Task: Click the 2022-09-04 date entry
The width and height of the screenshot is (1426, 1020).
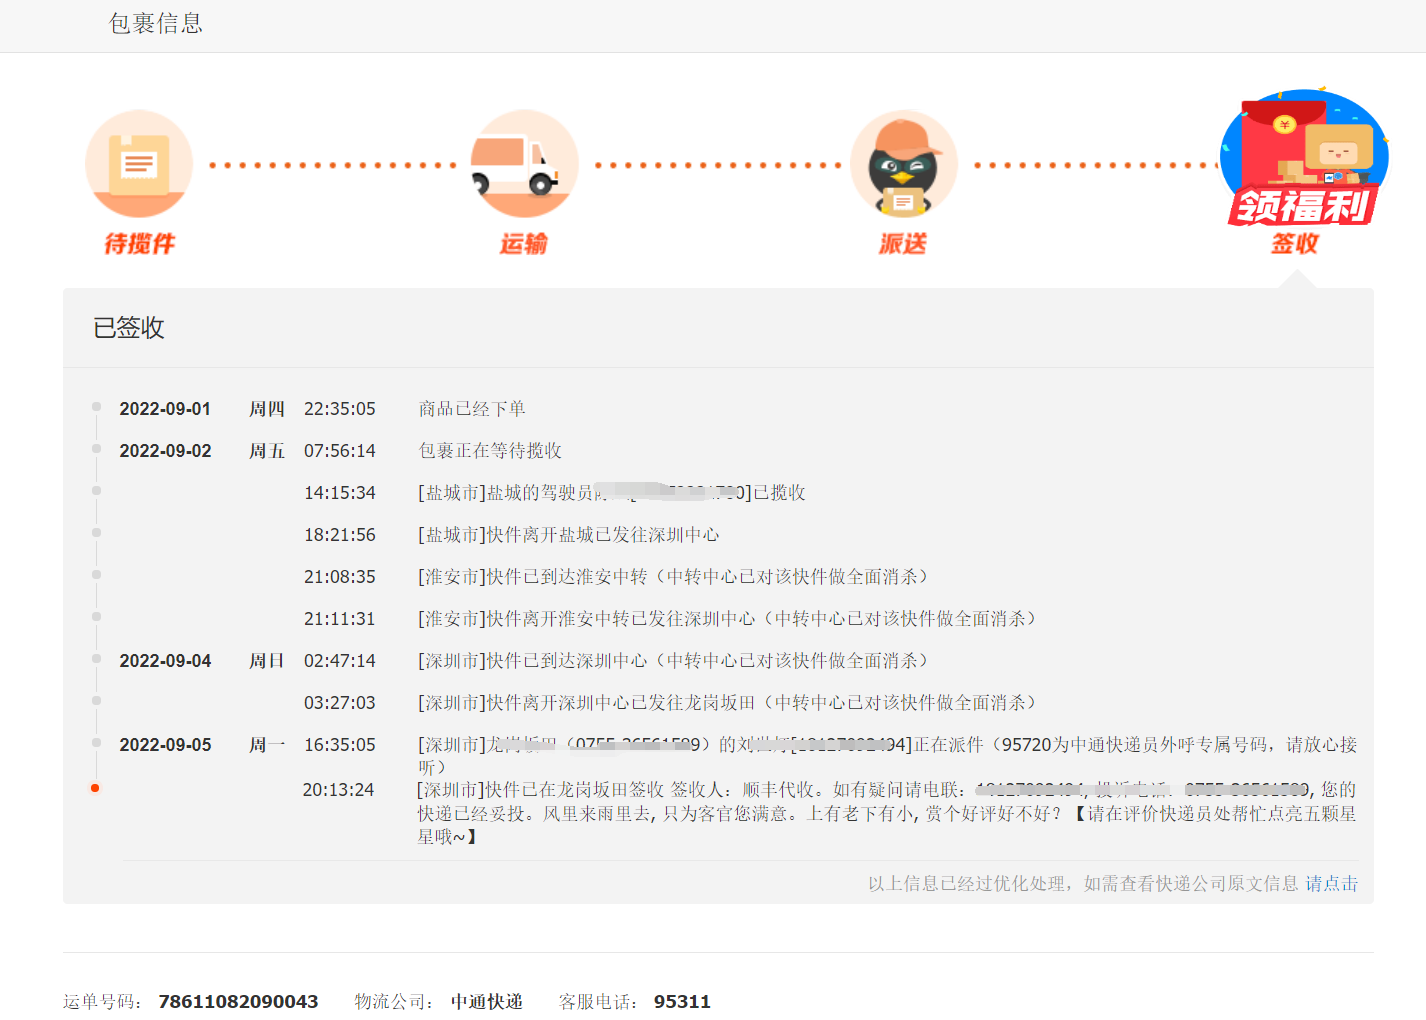Action: click(x=165, y=661)
